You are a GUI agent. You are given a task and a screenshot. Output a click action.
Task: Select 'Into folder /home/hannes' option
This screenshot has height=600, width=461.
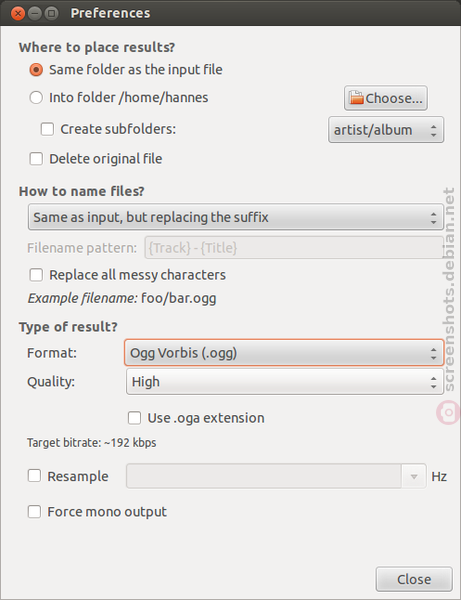36,98
